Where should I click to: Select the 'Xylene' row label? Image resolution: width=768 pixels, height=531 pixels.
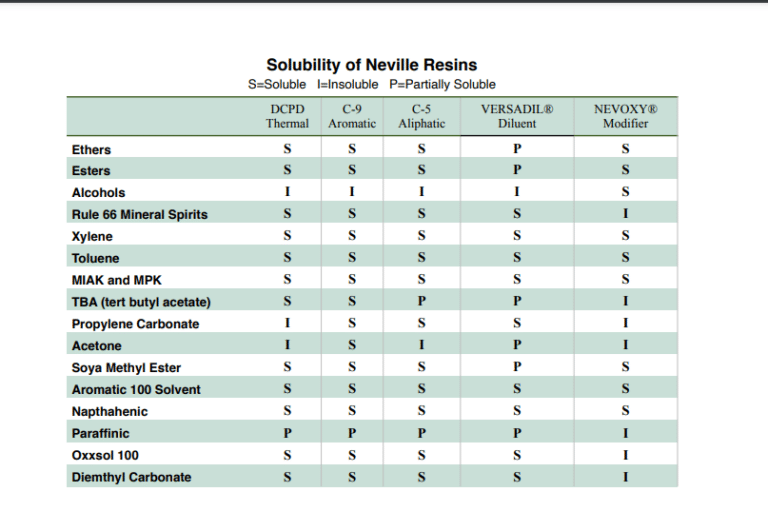[x=92, y=237]
